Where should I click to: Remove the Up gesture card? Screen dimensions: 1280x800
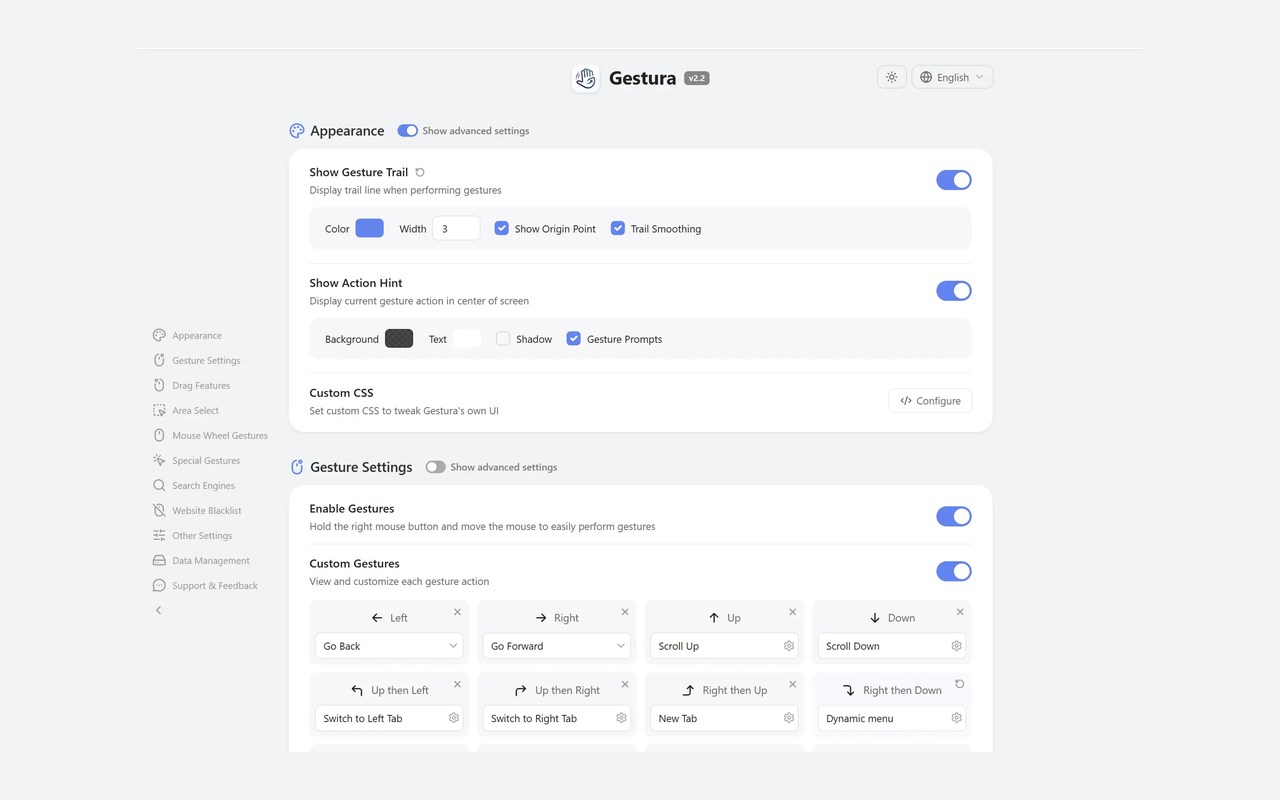(x=793, y=612)
